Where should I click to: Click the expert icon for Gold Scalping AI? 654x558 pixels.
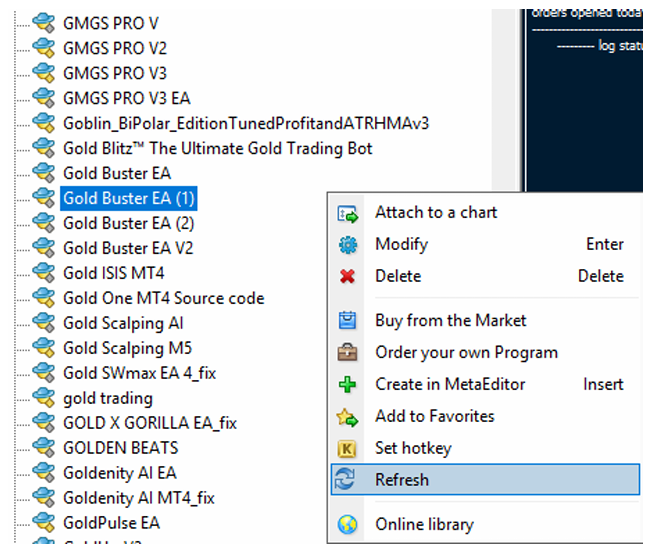pos(44,323)
